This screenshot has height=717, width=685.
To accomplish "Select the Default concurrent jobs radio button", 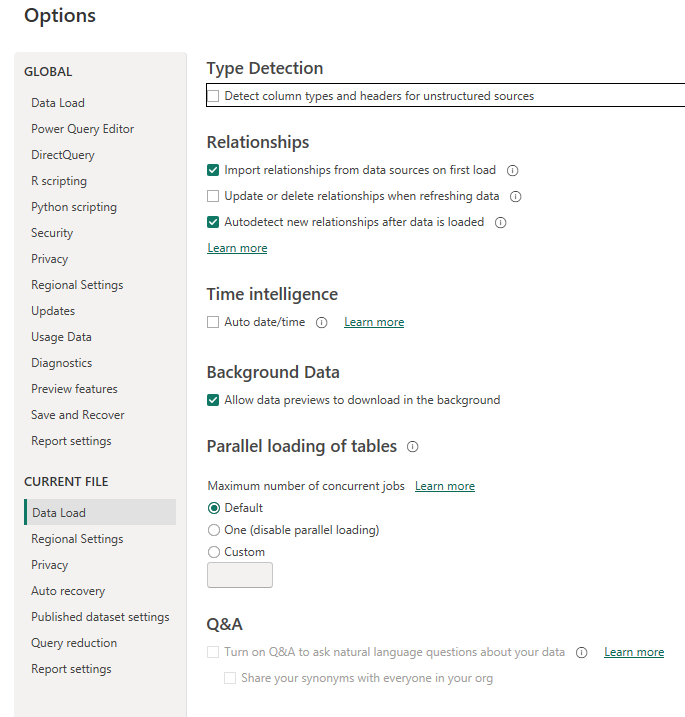I will click(x=214, y=508).
